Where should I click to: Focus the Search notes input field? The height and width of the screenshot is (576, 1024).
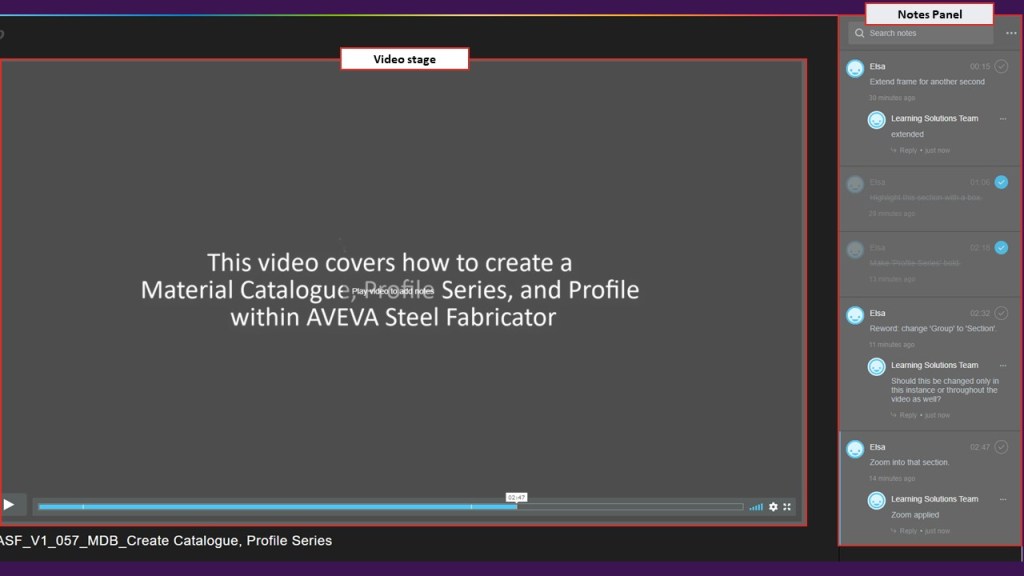pyautogui.click(x=925, y=33)
